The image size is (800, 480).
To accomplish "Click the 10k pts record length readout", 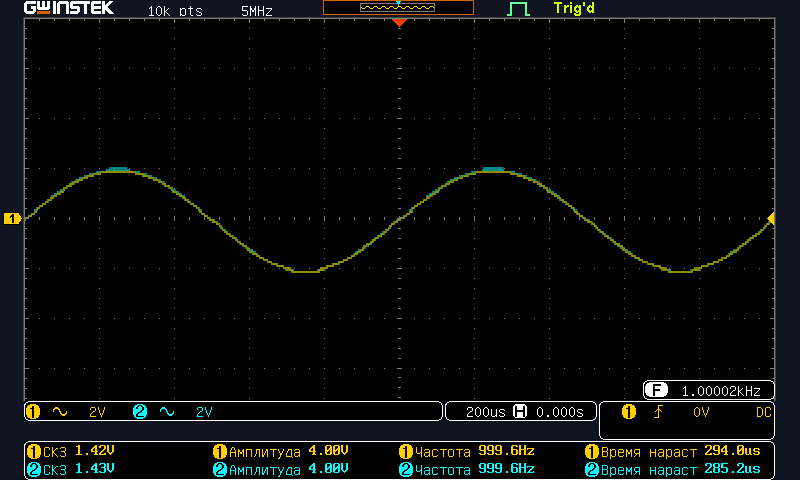I will click(x=175, y=11).
